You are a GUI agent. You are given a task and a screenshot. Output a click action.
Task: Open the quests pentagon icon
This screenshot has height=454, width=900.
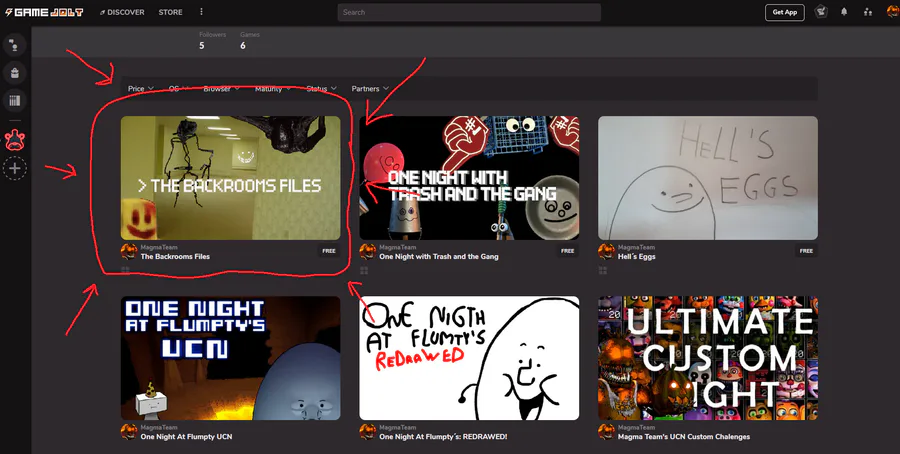coord(821,12)
